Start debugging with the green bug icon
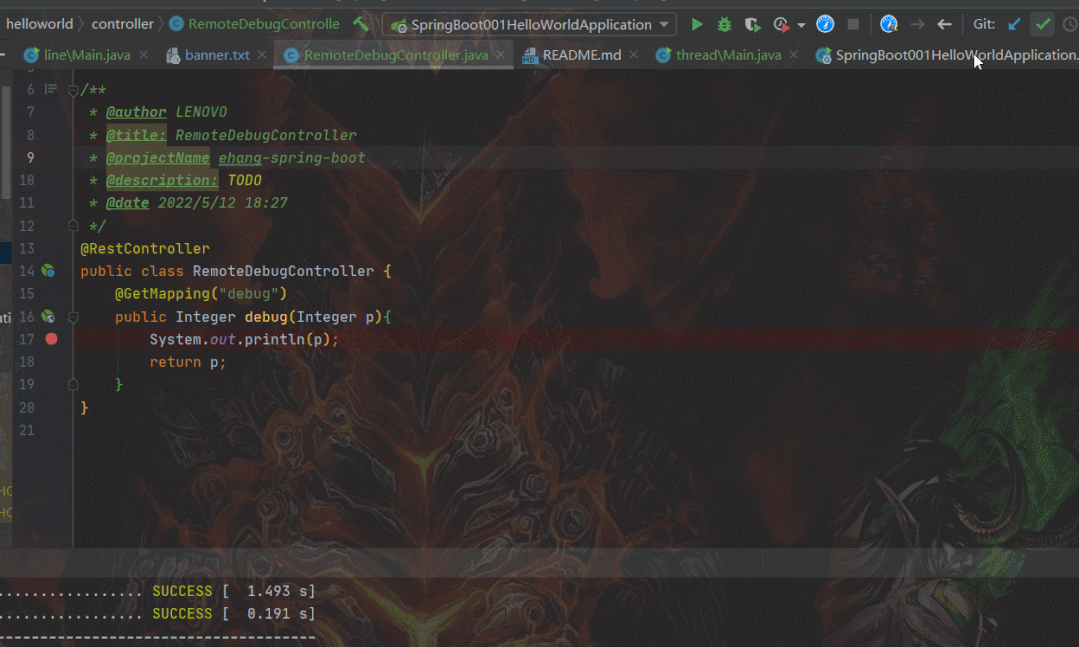 coord(724,25)
